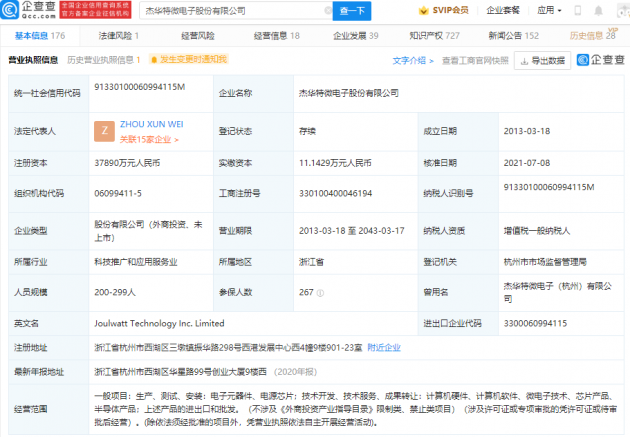Expand 文字介绍 section arrow
Screen dimensions: 630x437
(431, 61)
